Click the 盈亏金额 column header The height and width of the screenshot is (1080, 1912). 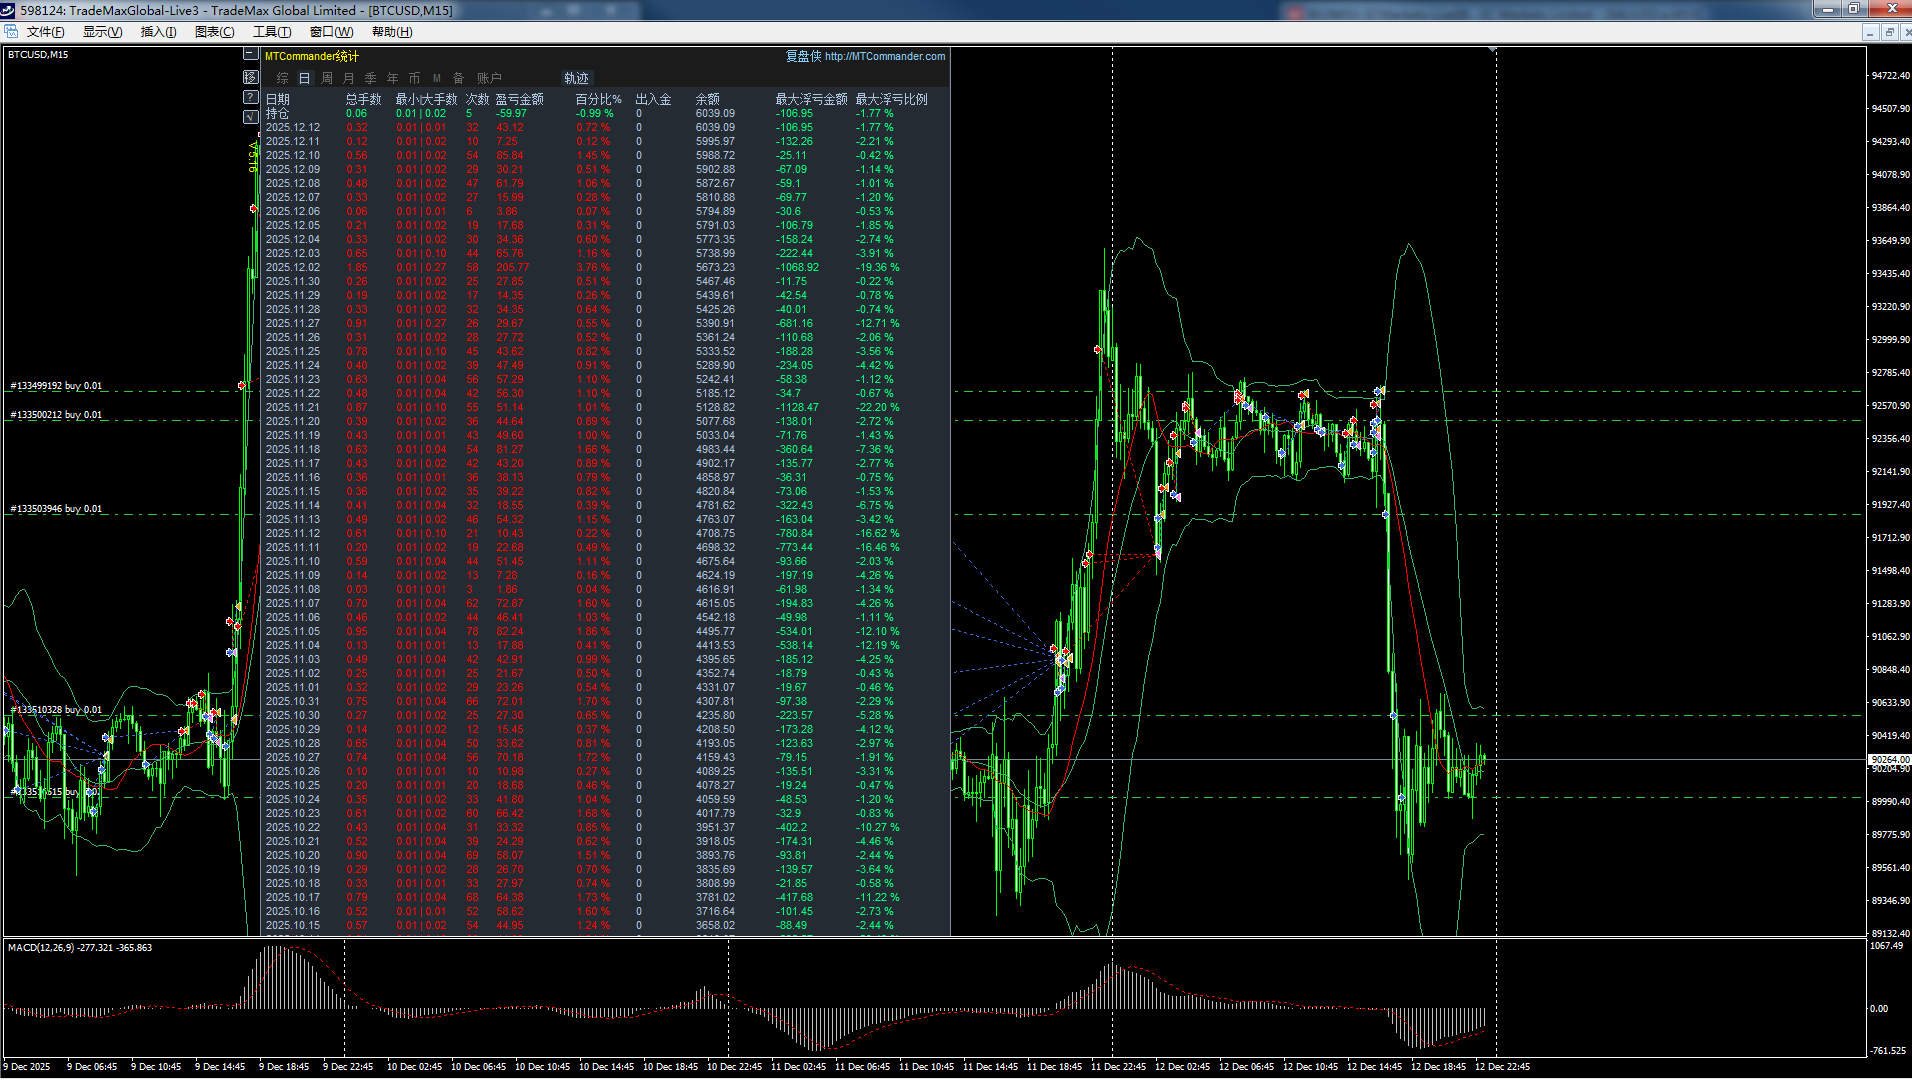pos(520,99)
